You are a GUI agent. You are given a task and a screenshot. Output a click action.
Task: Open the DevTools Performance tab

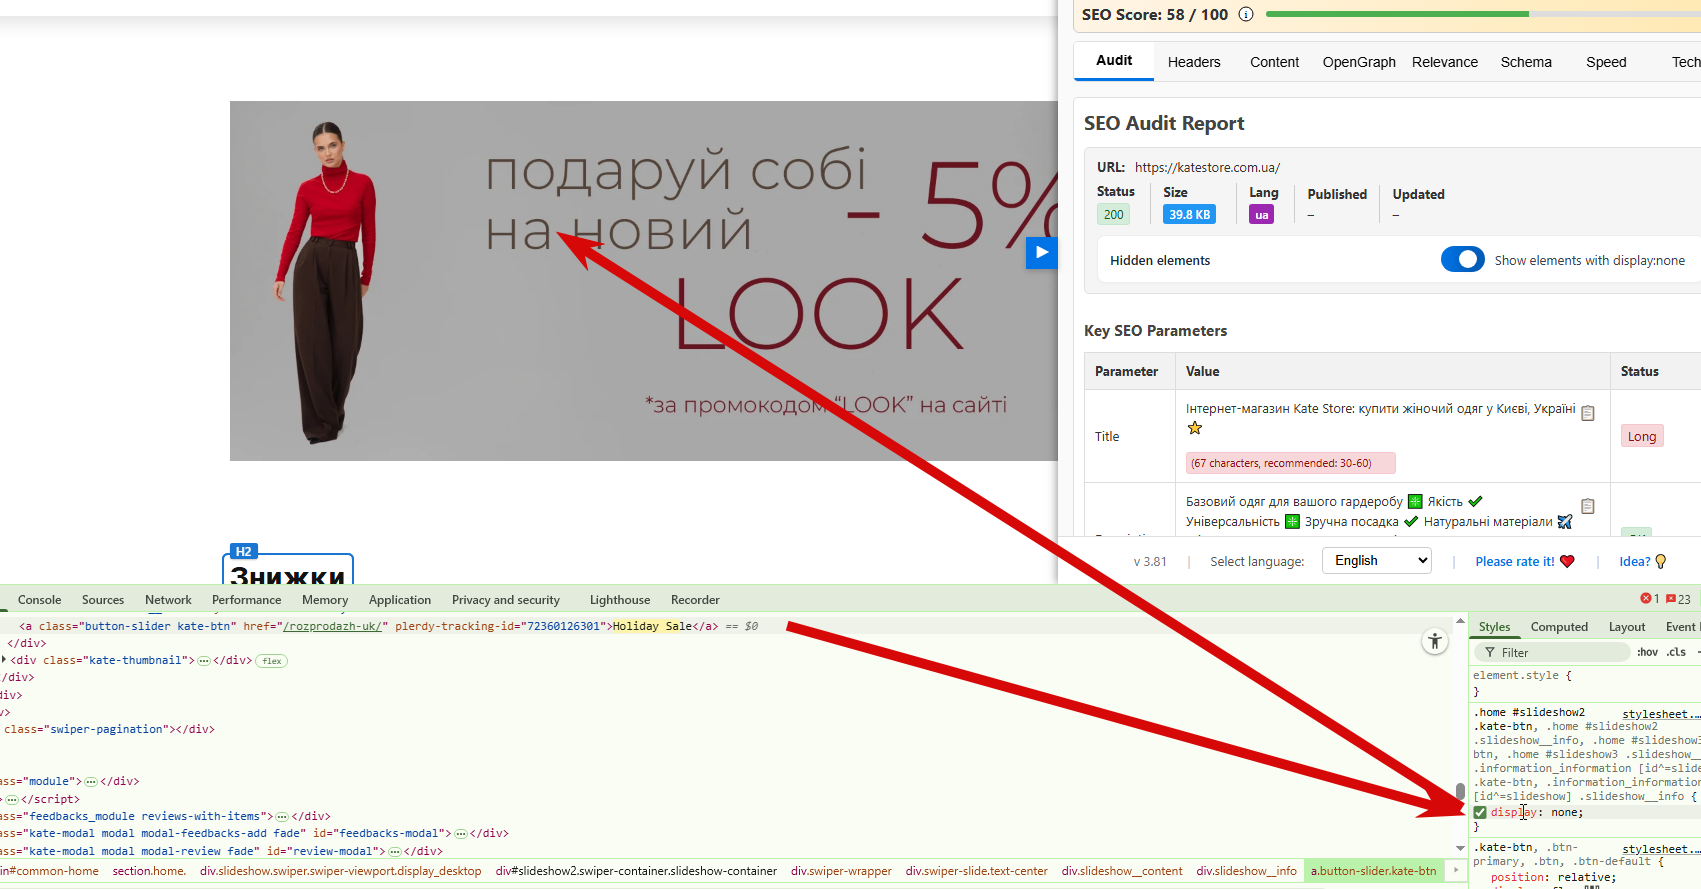[x=246, y=600]
